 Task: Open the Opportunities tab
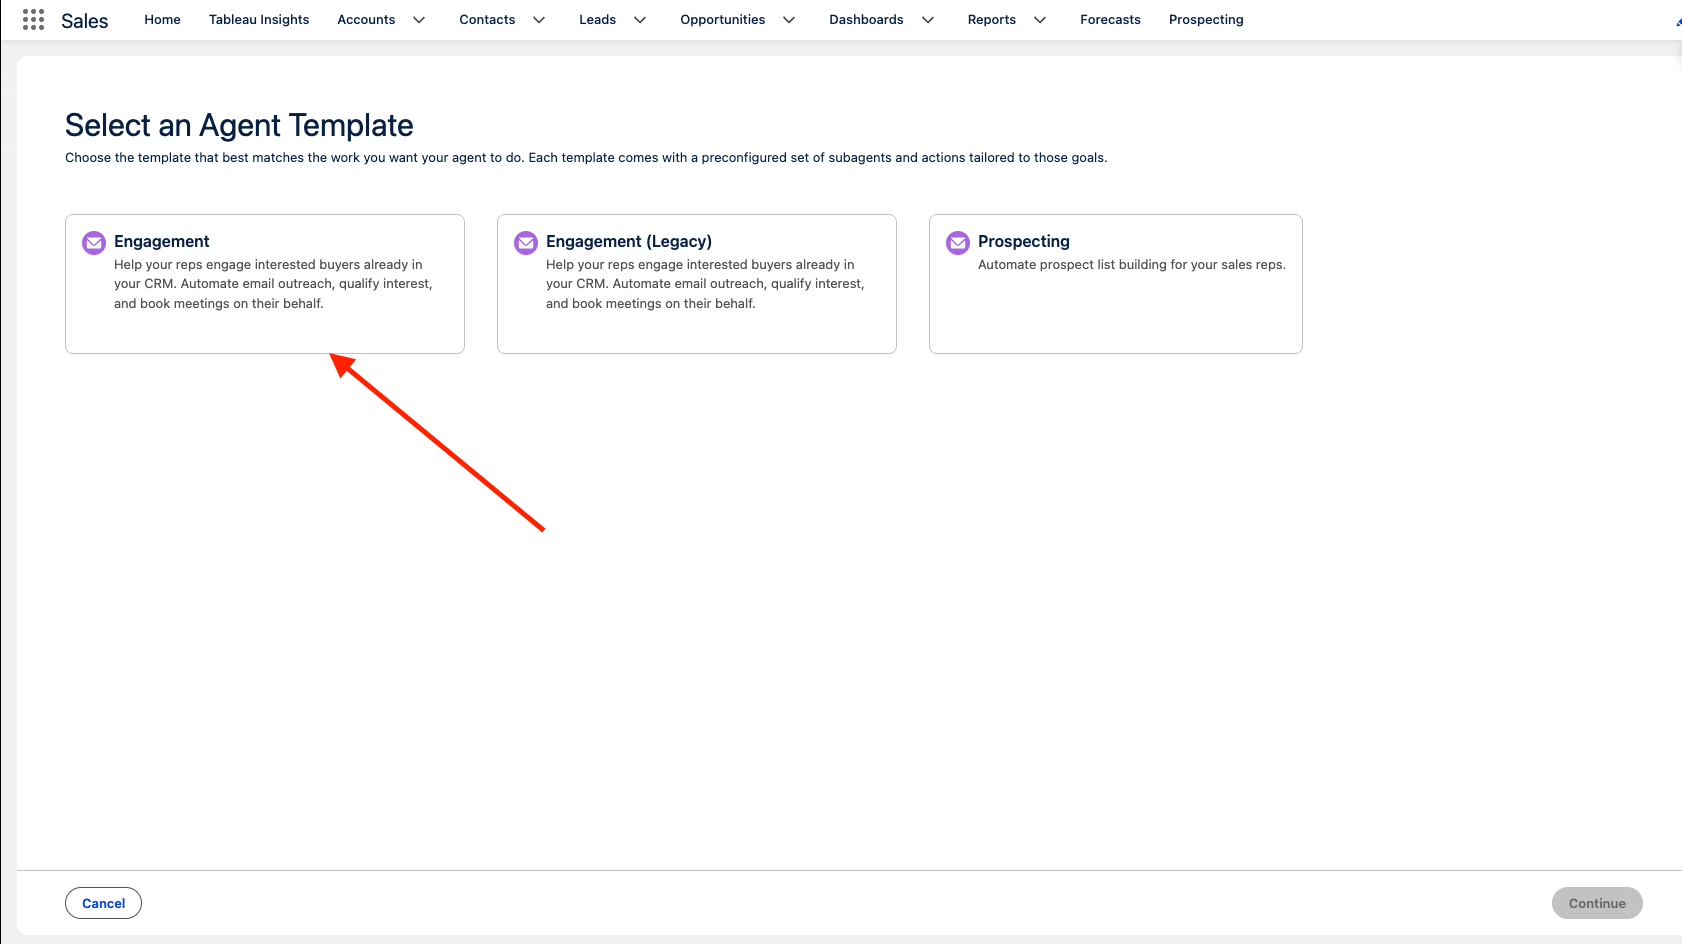tap(722, 20)
